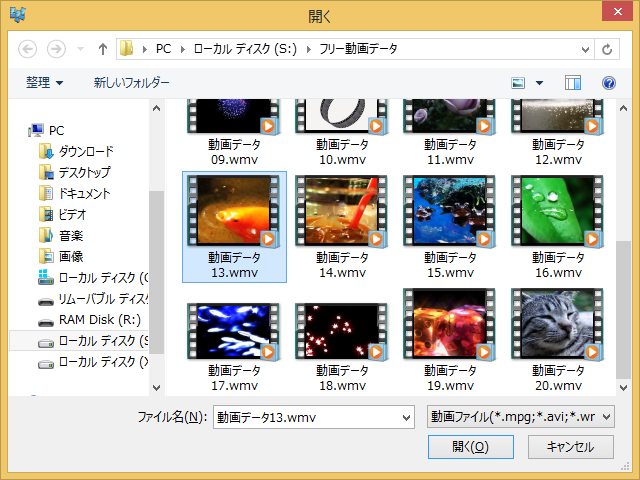Select the 動画データ17.wmv blue fish thumbnail
640x480 pixels.
coord(233,331)
